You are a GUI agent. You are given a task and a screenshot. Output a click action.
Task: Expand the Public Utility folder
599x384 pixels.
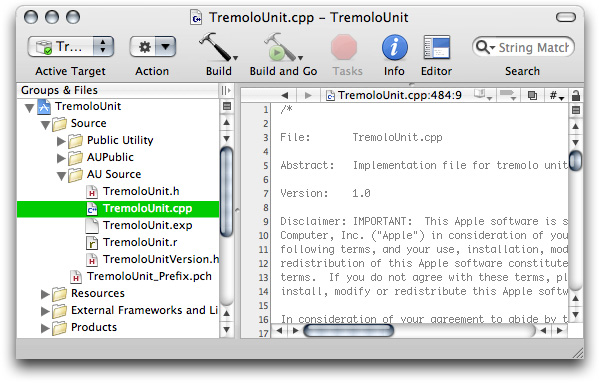coord(61,141)
